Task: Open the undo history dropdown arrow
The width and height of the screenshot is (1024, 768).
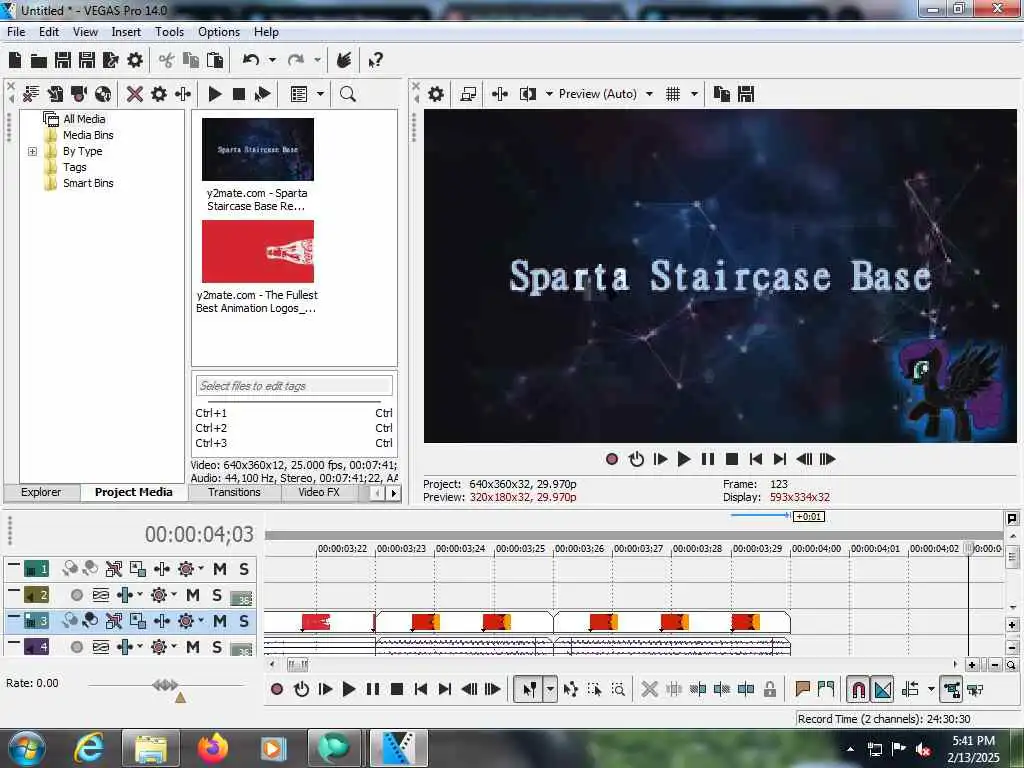Action: point(272,60)
